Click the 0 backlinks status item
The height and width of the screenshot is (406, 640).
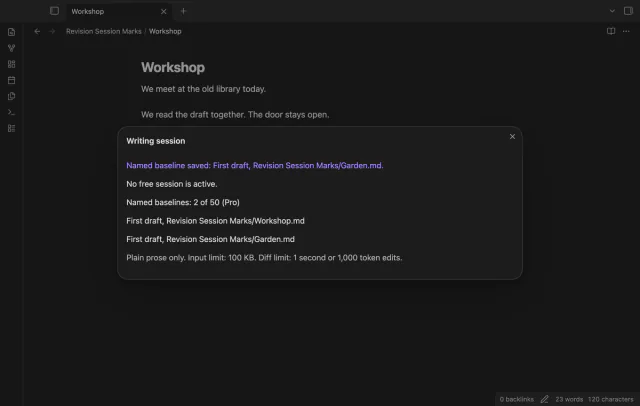pyautogui.click(x=516, y=399)
